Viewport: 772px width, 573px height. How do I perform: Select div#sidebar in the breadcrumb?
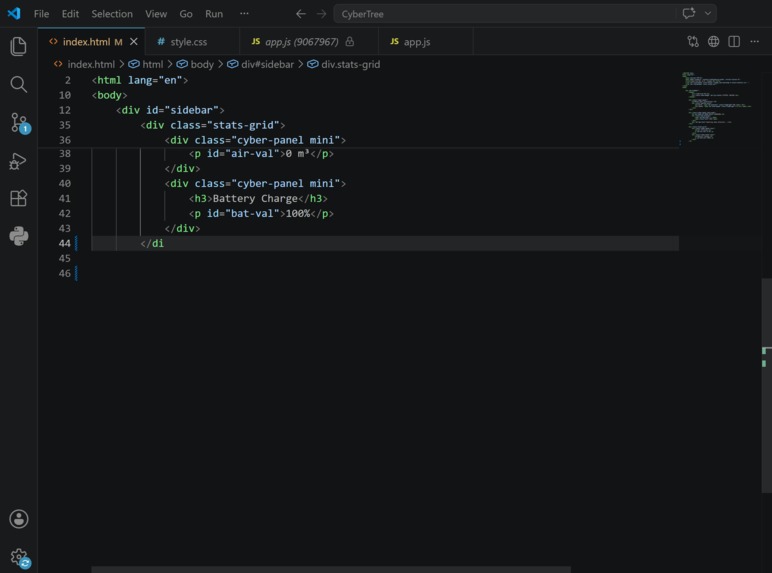261,64
